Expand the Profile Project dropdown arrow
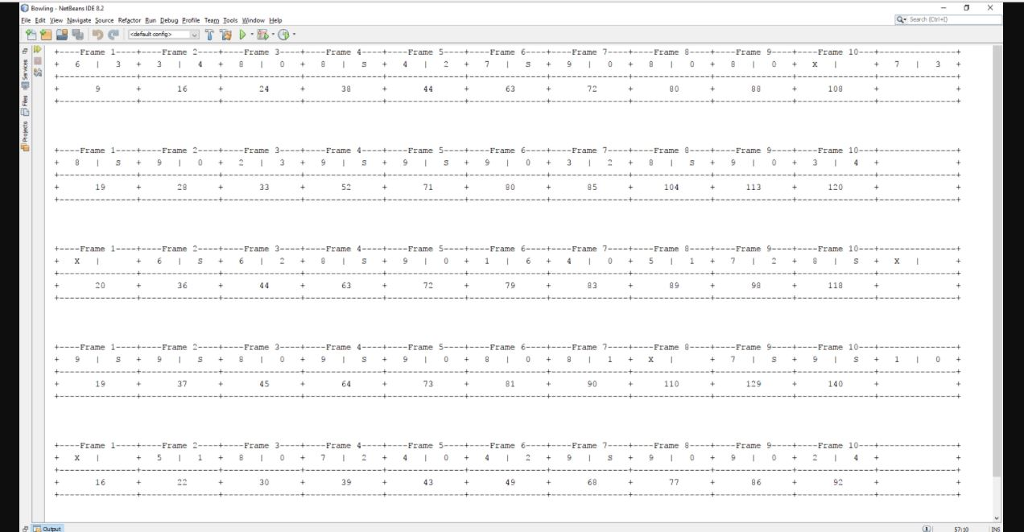The height and width of the screenshot is (532, 1024). [x=294, y=35]
